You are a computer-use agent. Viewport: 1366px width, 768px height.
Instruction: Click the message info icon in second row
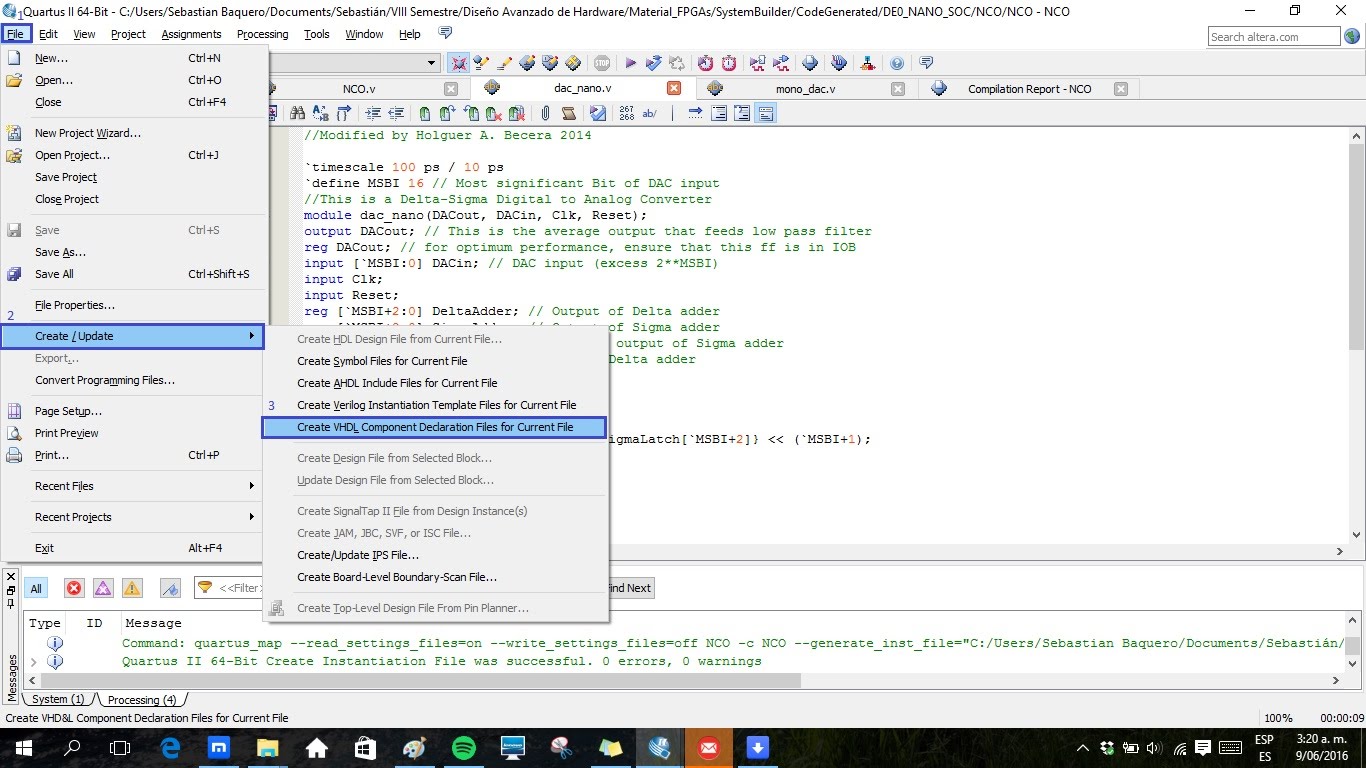55,661
